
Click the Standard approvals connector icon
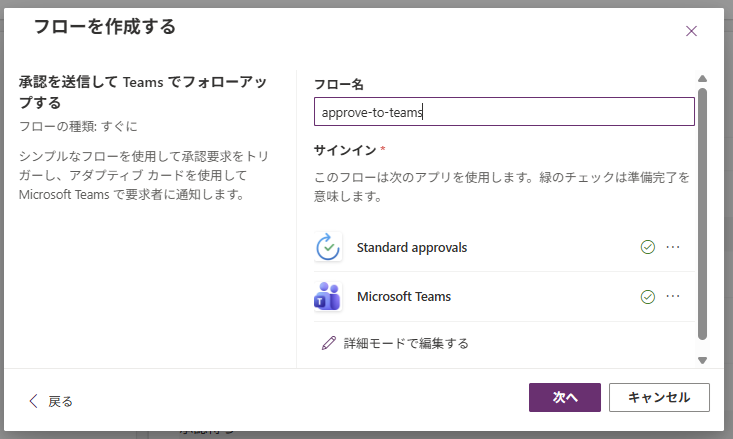328,247
